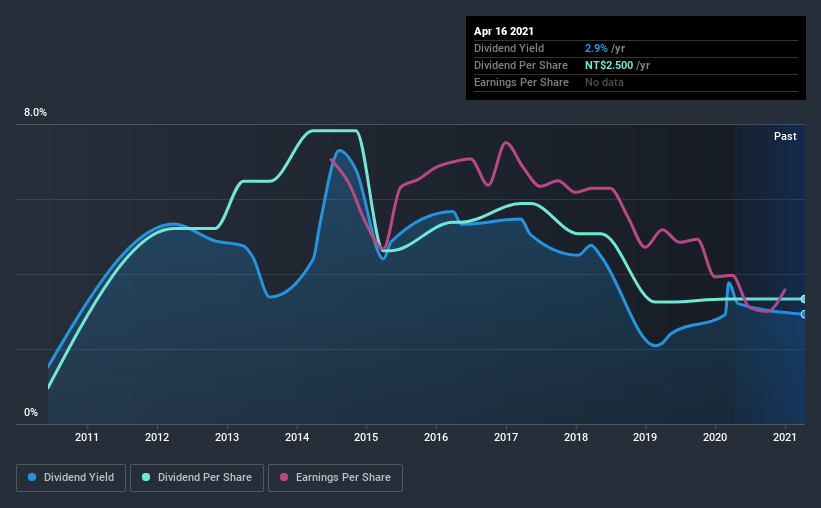Image resolution: width=821 pixels, height=508 pixels.
Task: Click the Past region label
Action: tap(785, 136)
